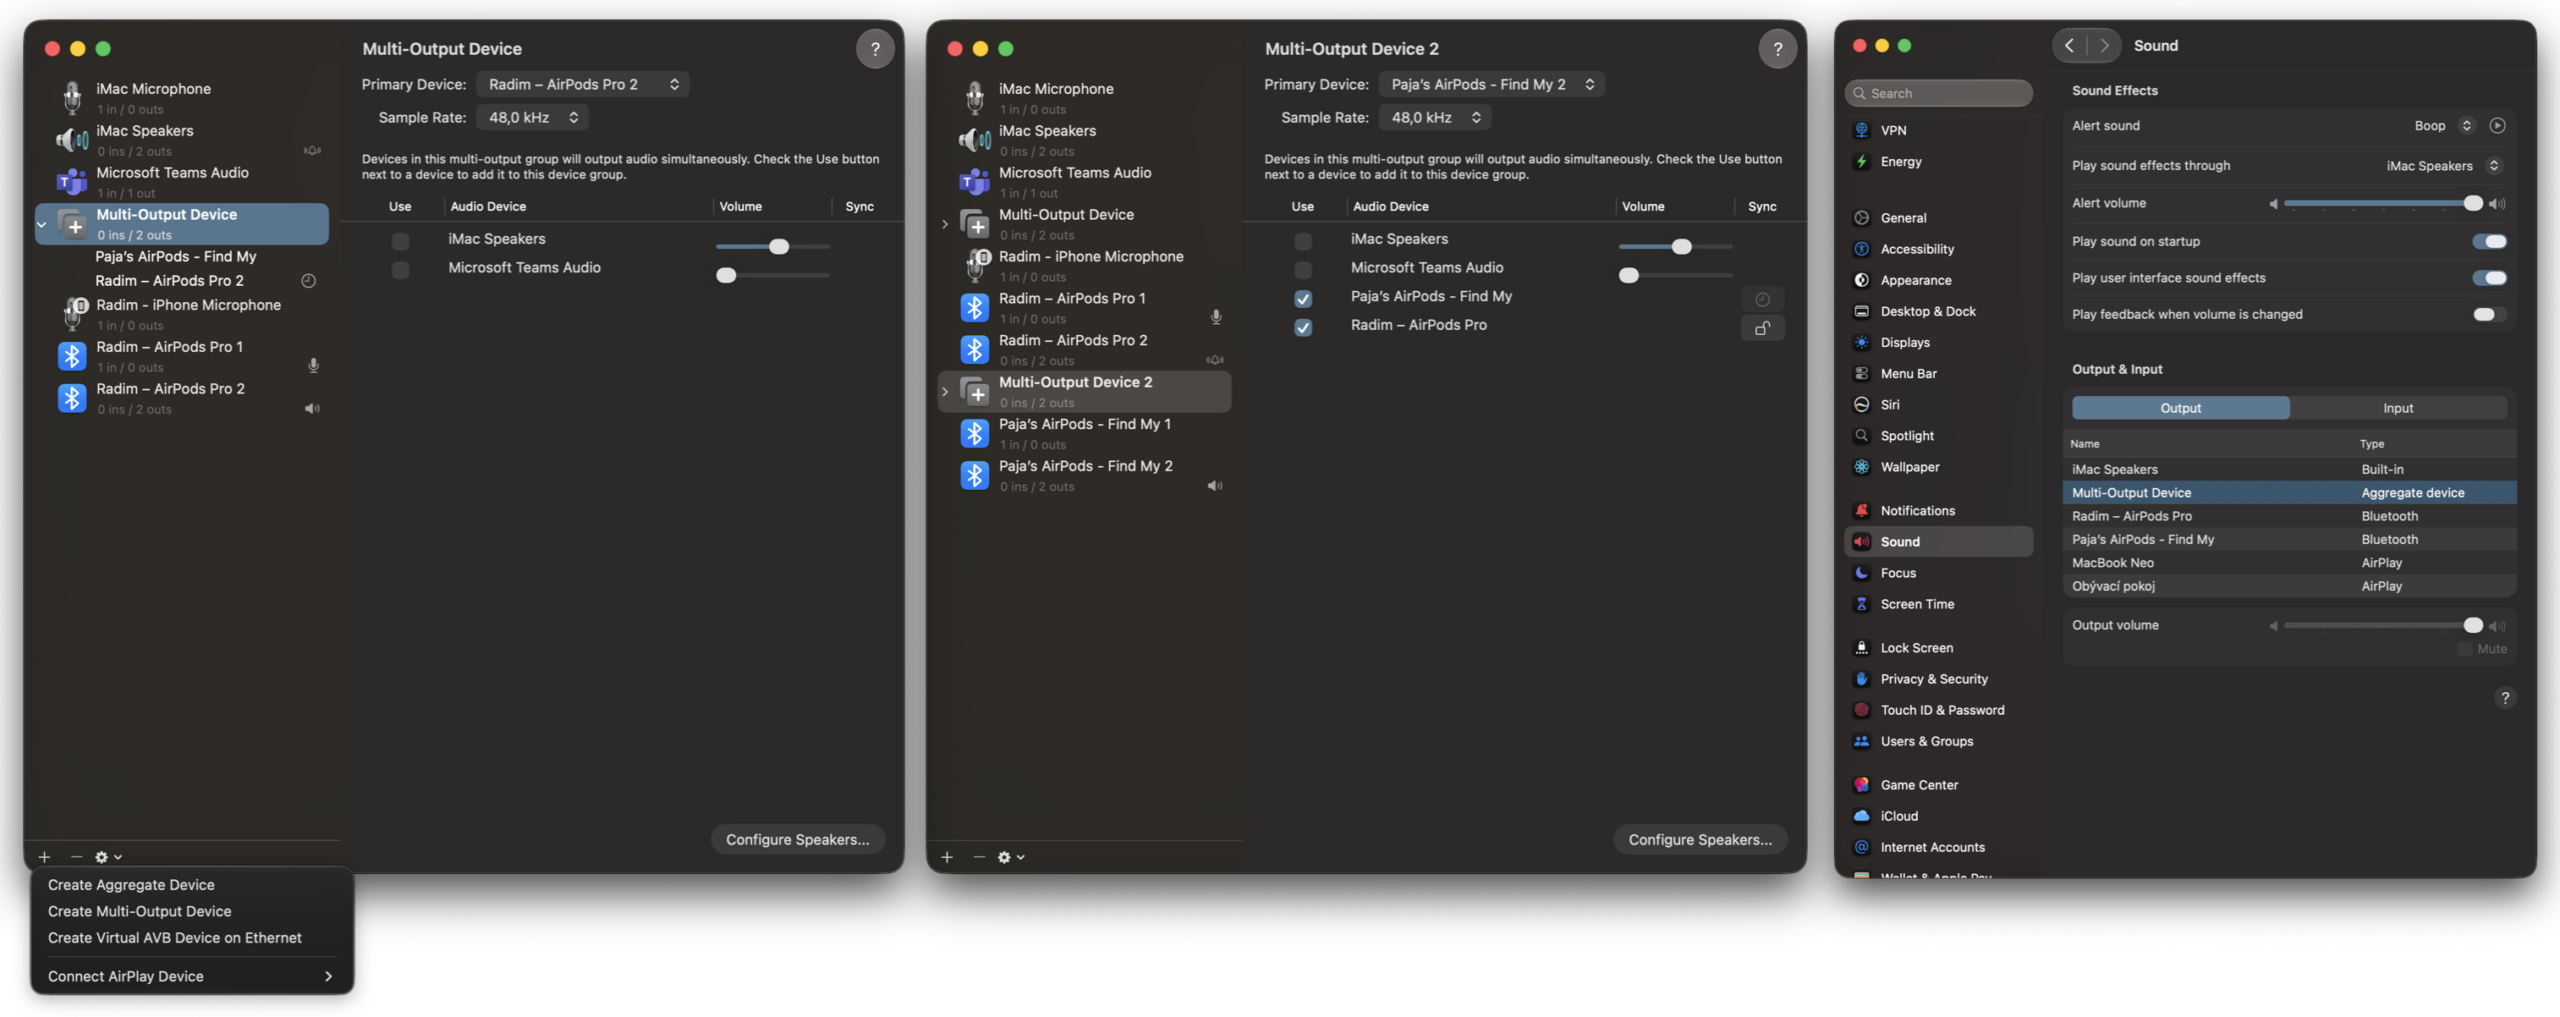Open Screen Time hourglass icon in Settings

pos(1861,604)
